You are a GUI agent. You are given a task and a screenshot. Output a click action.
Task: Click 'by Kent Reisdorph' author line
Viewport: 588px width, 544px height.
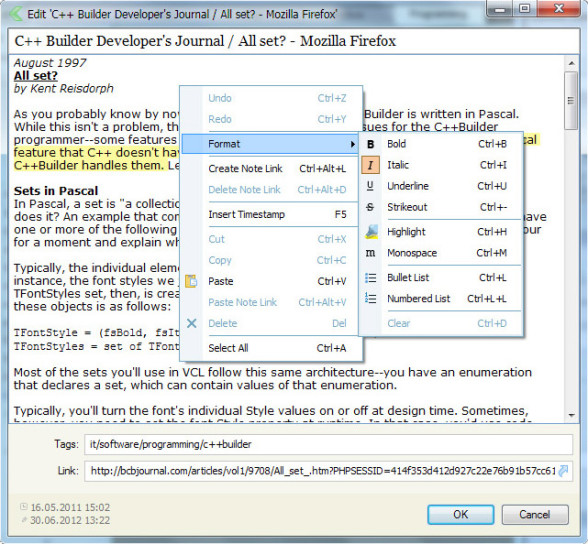[64, 88]
